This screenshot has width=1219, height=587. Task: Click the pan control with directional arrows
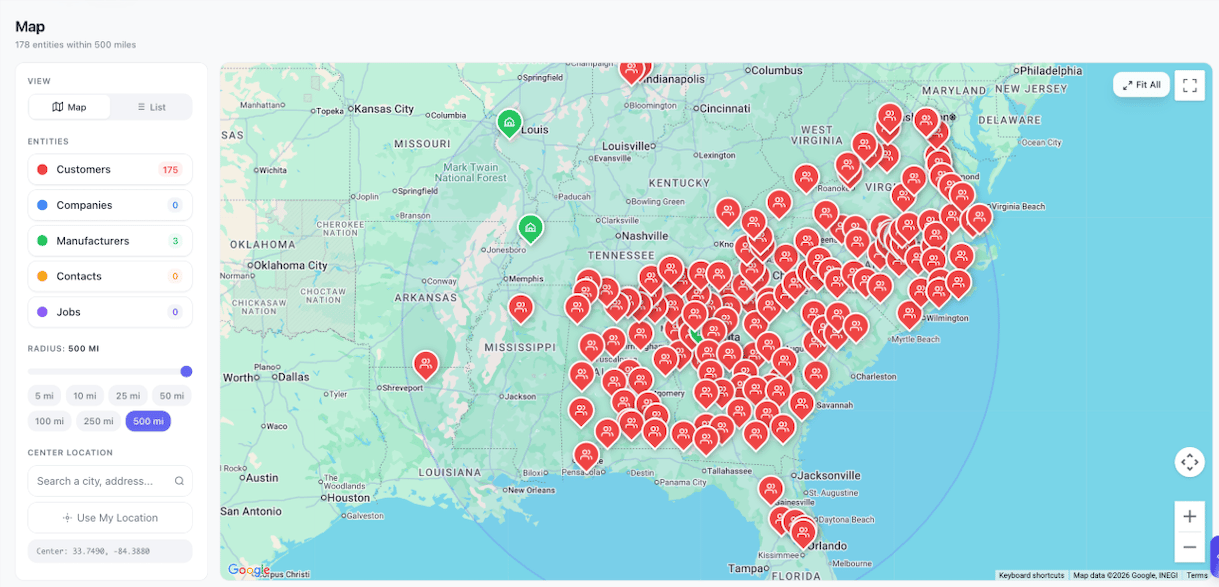(1189, 462)
